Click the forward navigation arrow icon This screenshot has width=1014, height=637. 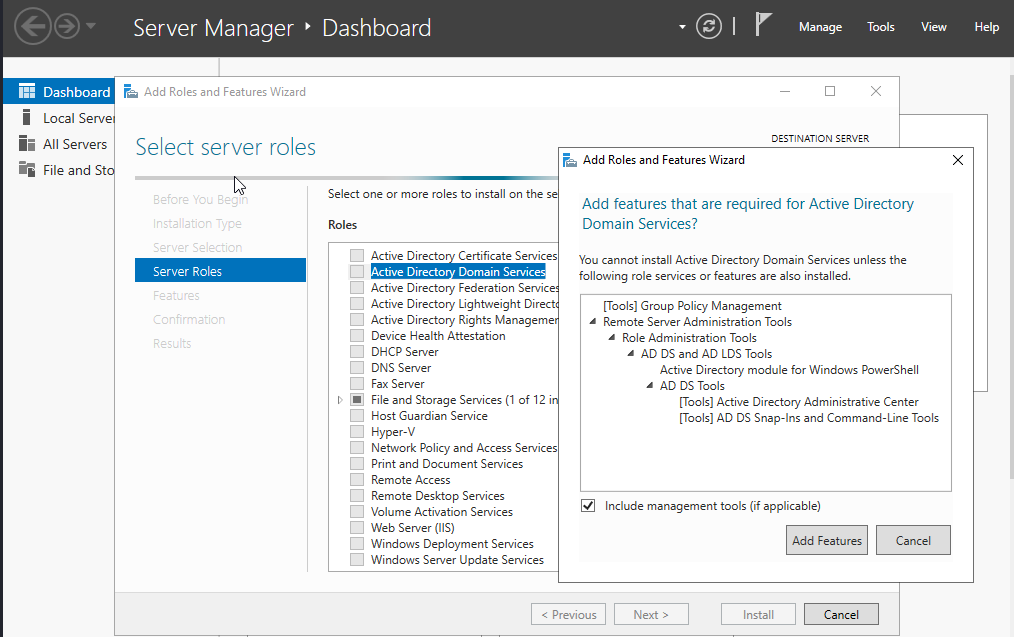click(x=66, y=27)
